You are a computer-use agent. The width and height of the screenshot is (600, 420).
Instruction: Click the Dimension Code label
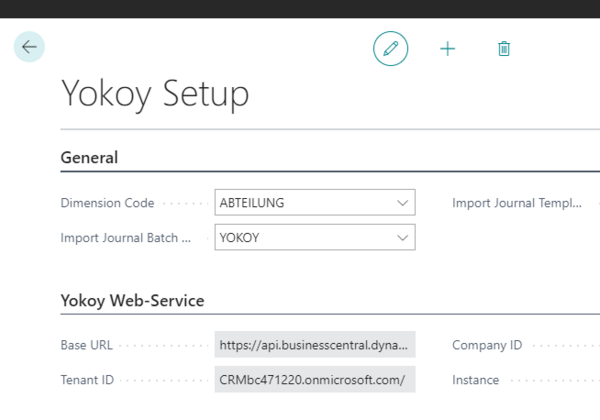pos(107,203)
